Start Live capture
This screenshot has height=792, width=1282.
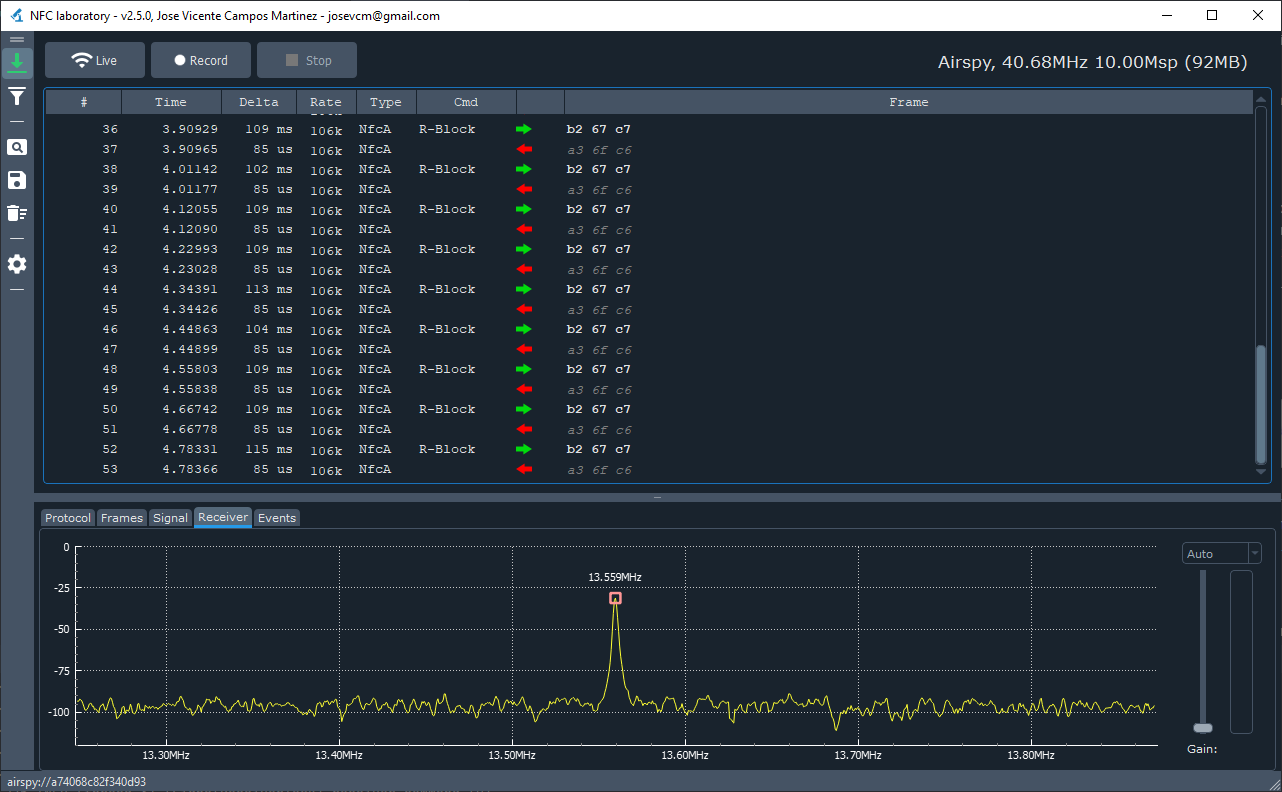(x=95, y=60)
